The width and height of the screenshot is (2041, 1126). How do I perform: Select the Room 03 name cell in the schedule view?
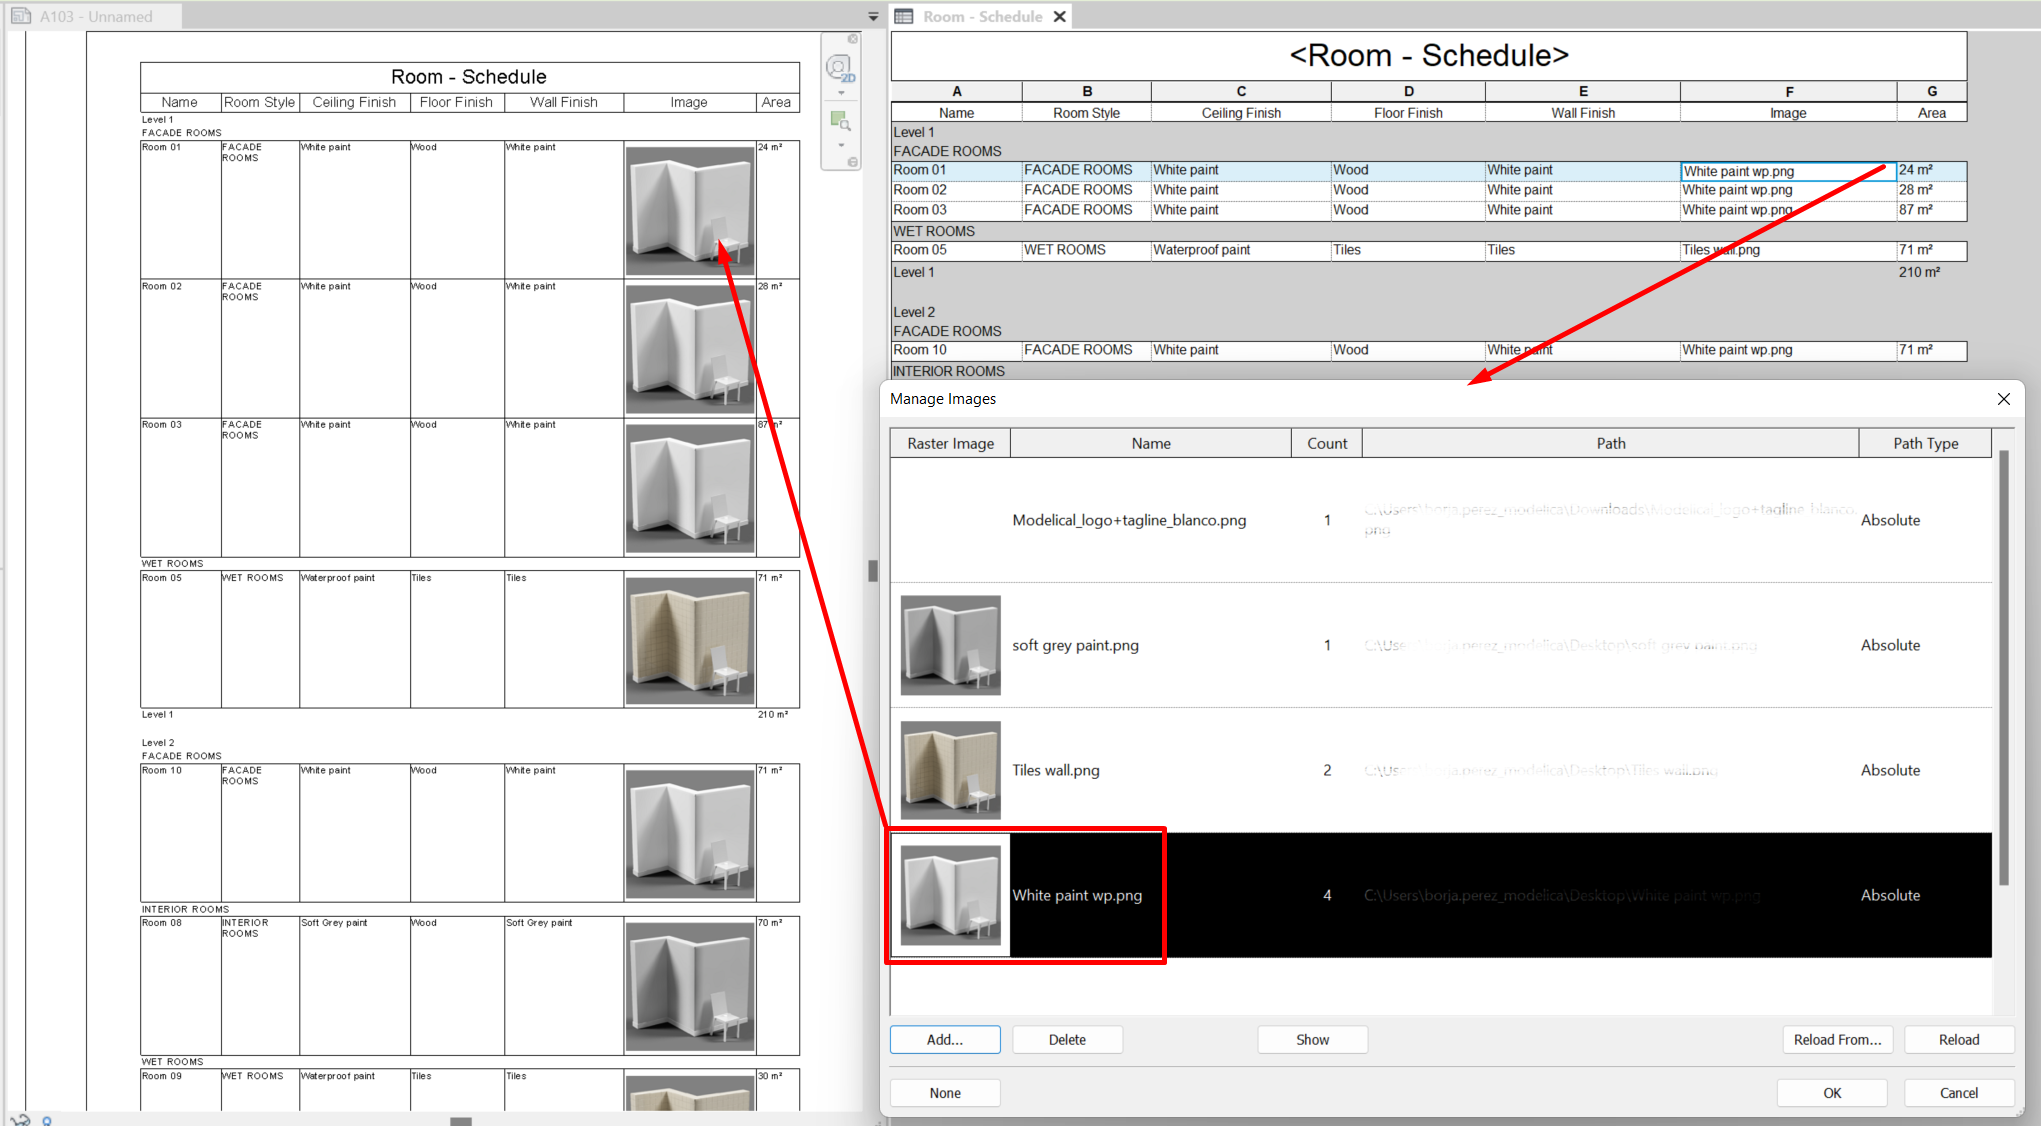957,210
